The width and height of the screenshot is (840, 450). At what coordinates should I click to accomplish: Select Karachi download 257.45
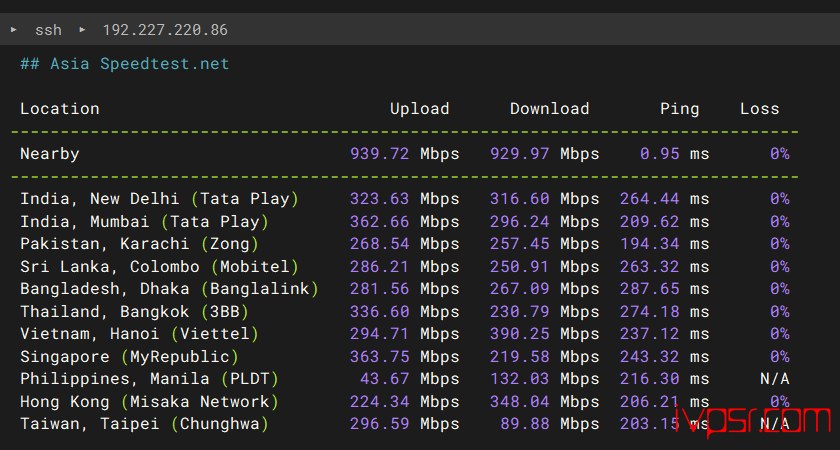pos(520,244)
